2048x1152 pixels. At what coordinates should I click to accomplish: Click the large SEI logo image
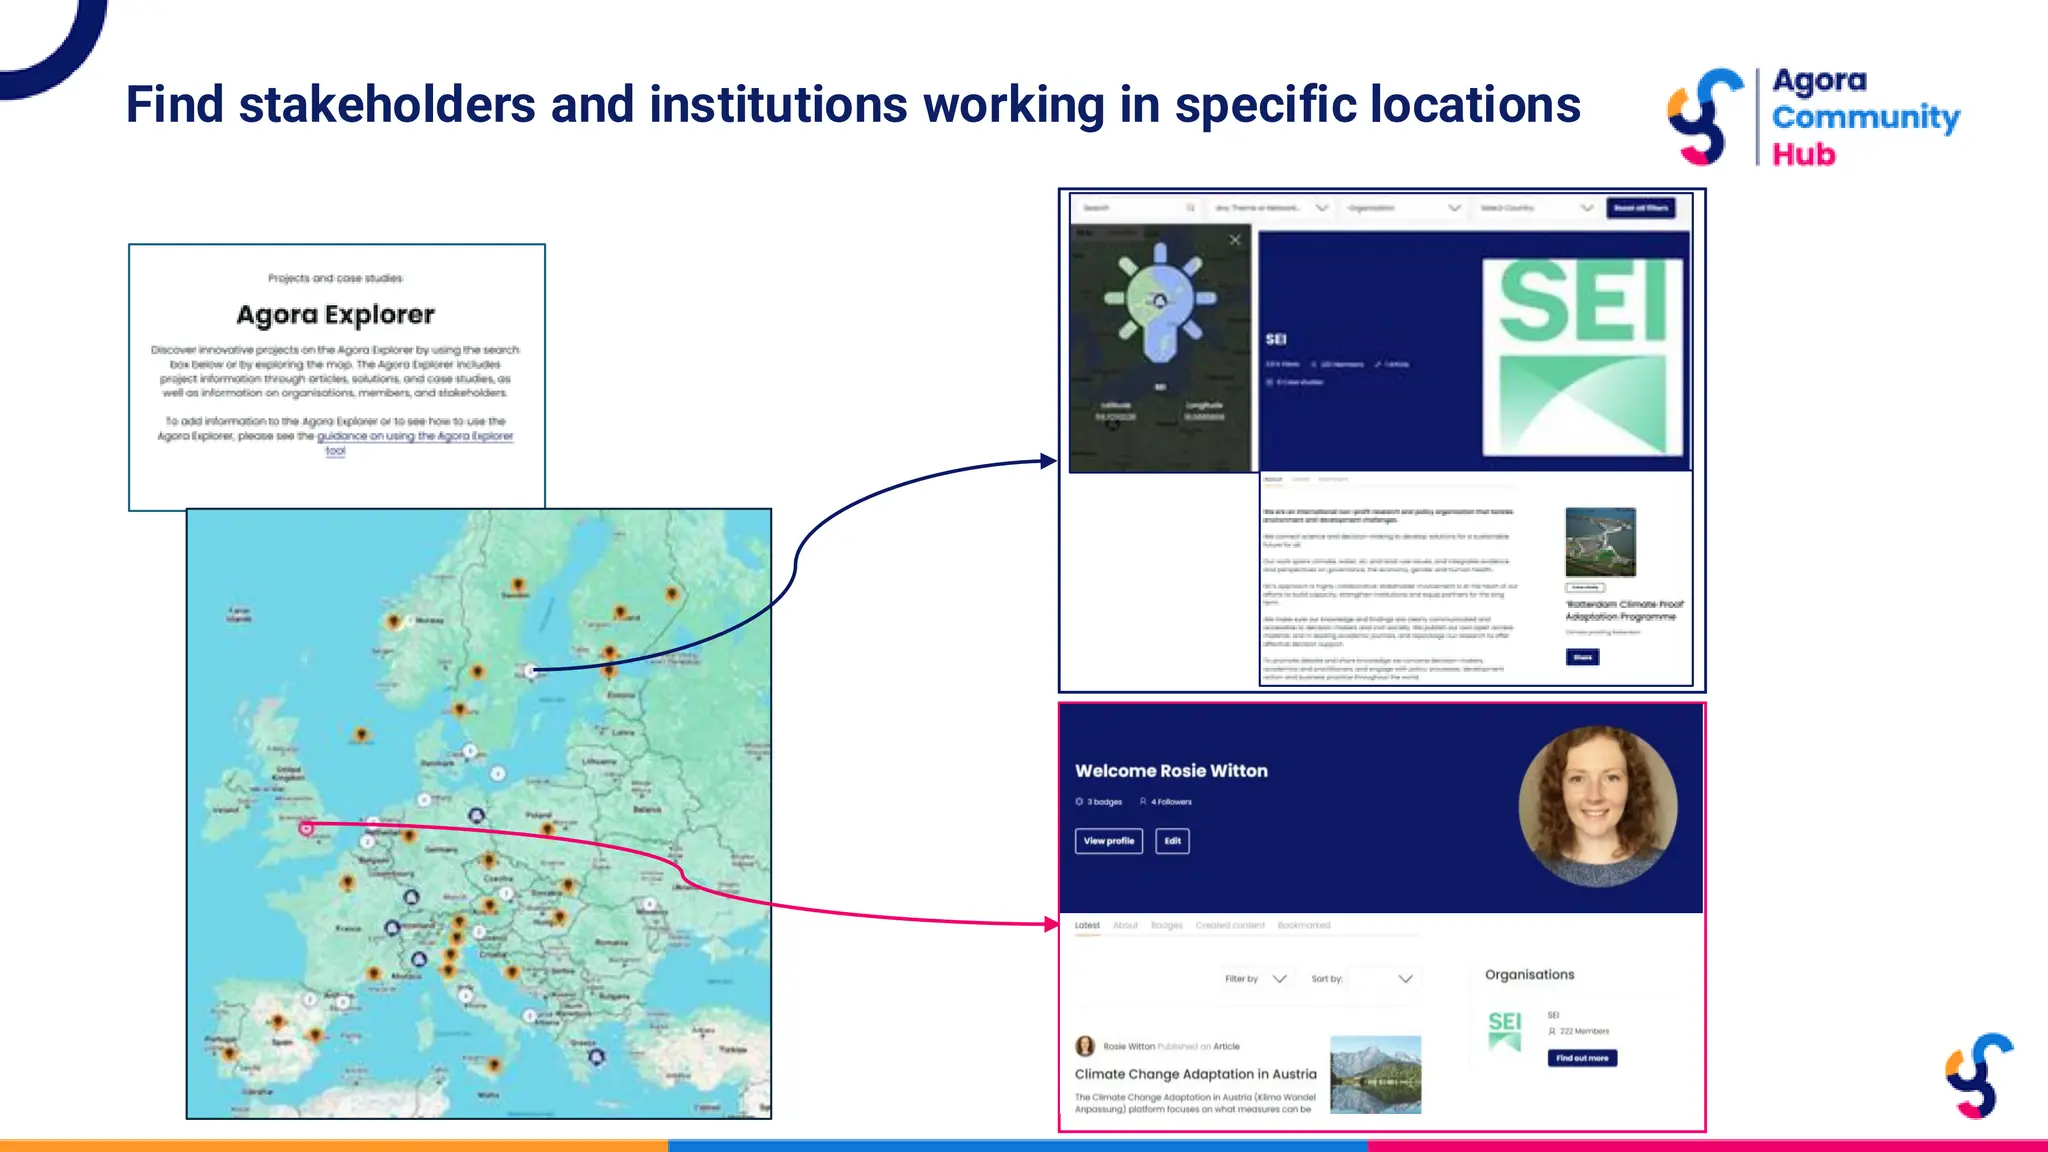pyautogui.click(x=1583, y=357)
